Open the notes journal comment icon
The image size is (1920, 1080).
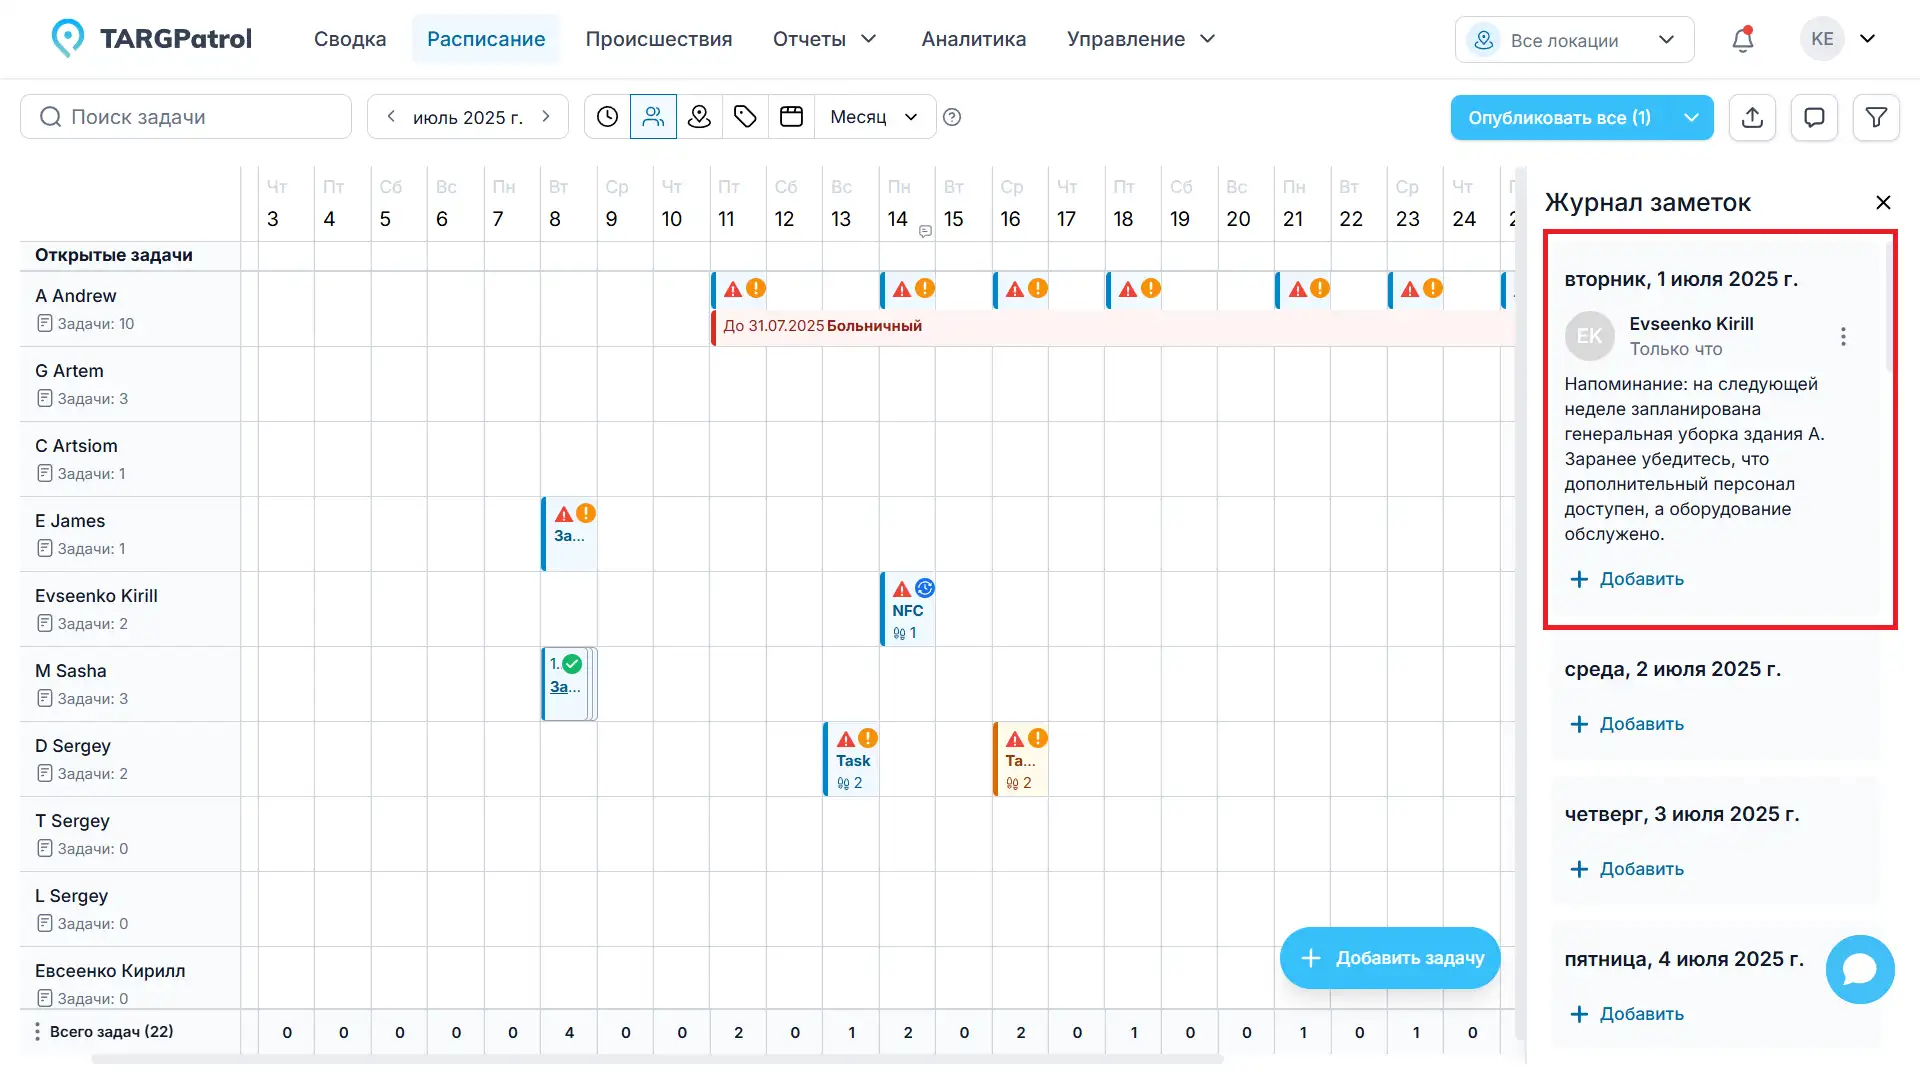pos(1814,117)
